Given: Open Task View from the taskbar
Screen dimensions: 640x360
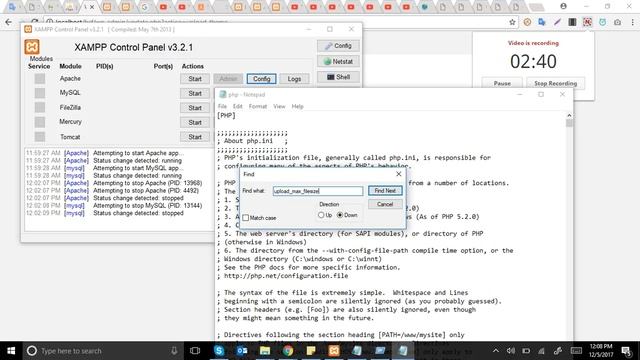Looking at the screenshot, I should [x=195, y=351].
